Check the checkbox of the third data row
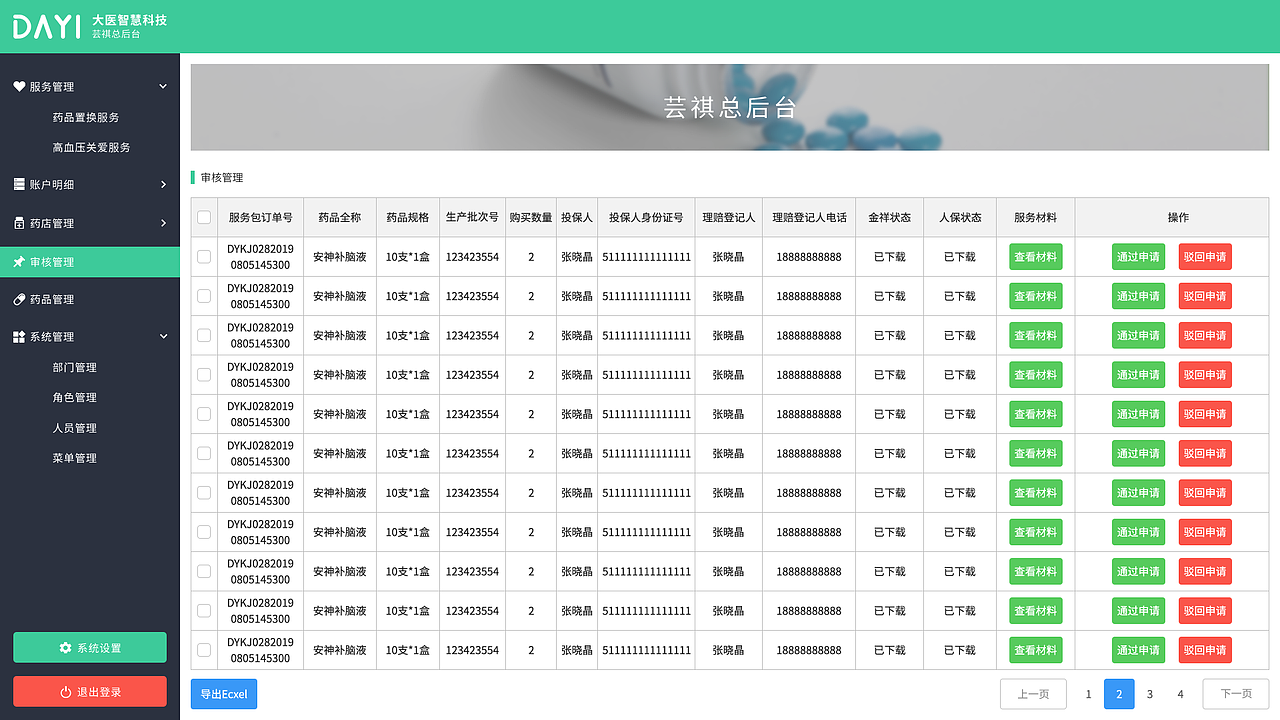Screen dimensions: 1280x720 204,335
